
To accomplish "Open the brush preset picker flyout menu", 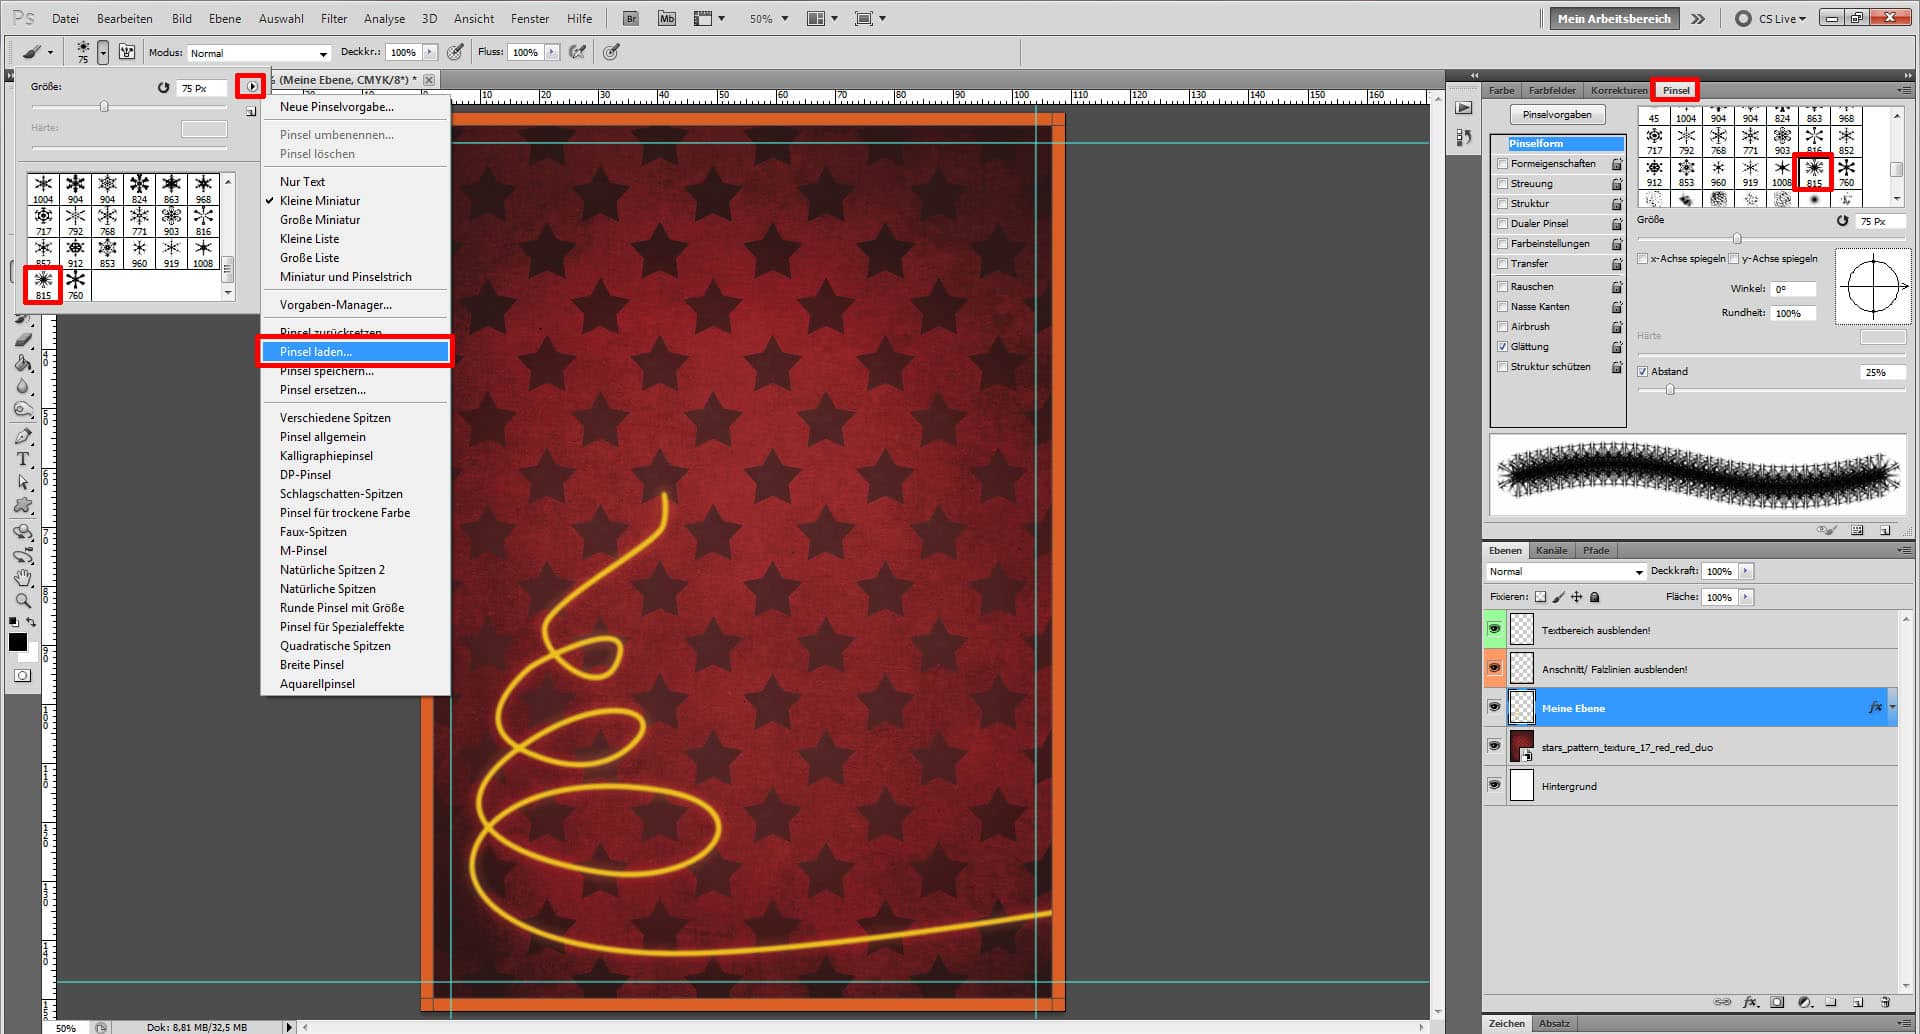I will click(x=250, y=87).
